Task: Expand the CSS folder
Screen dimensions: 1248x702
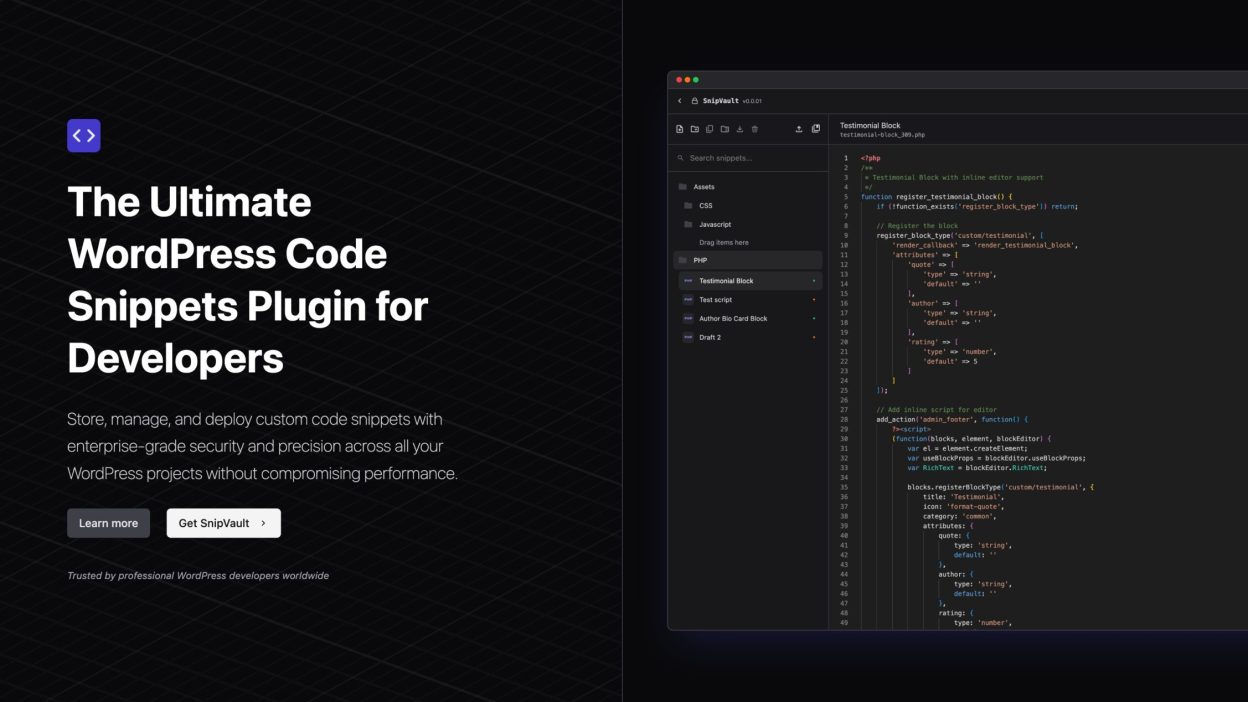Action: tap(750, 206)
